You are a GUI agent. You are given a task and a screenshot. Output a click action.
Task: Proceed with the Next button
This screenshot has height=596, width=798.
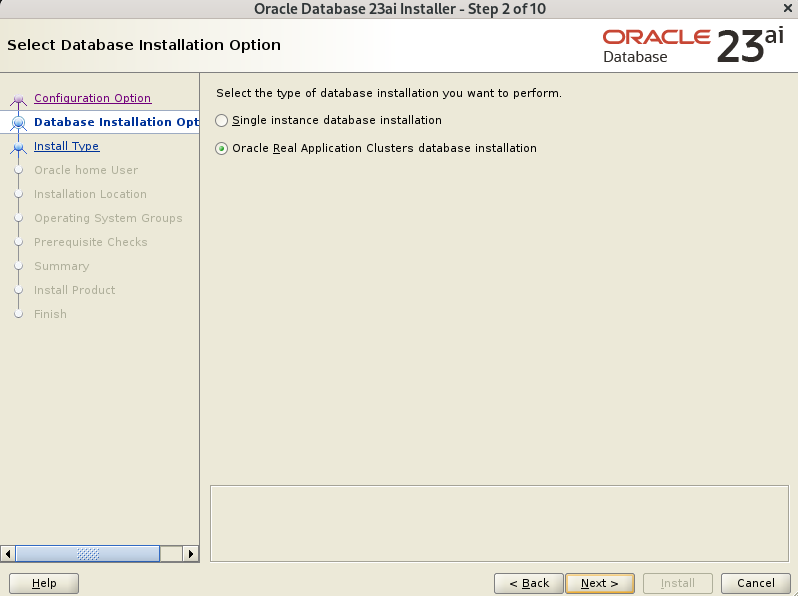[x=600, y=583]
